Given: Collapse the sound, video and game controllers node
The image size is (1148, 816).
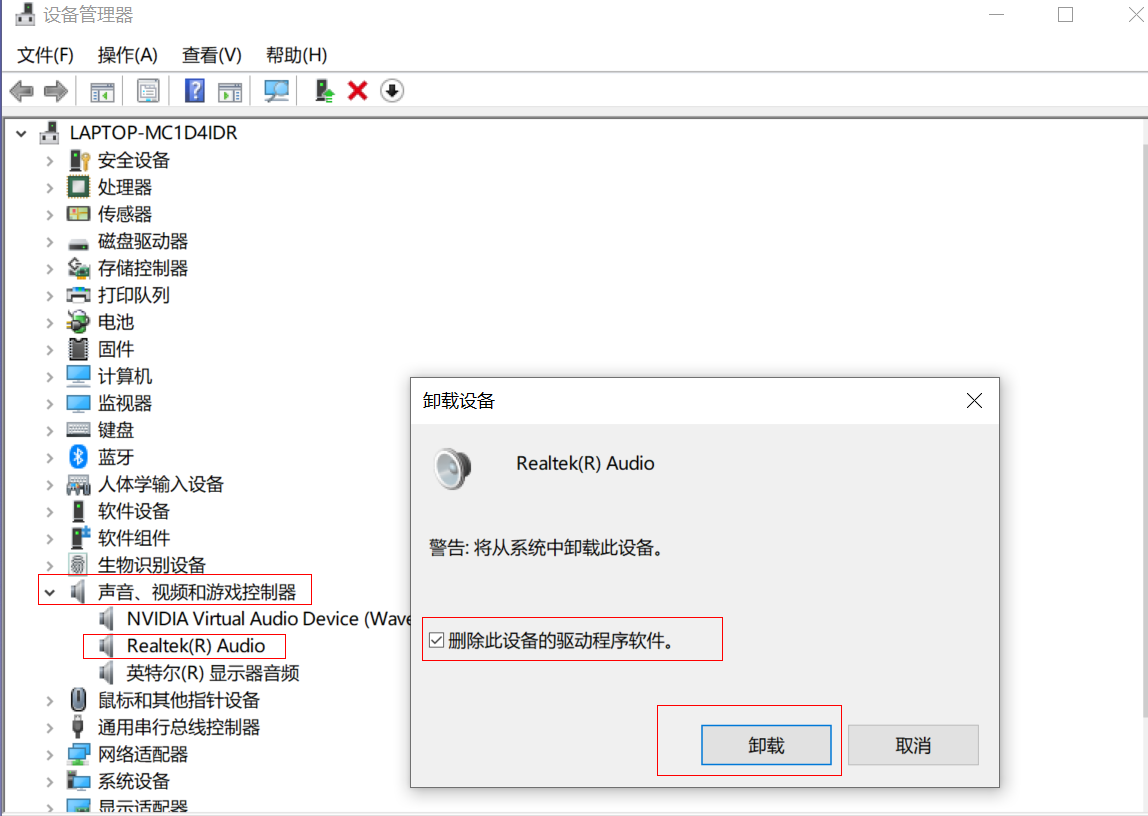Looking at the screenshot, I should [49, 593].
